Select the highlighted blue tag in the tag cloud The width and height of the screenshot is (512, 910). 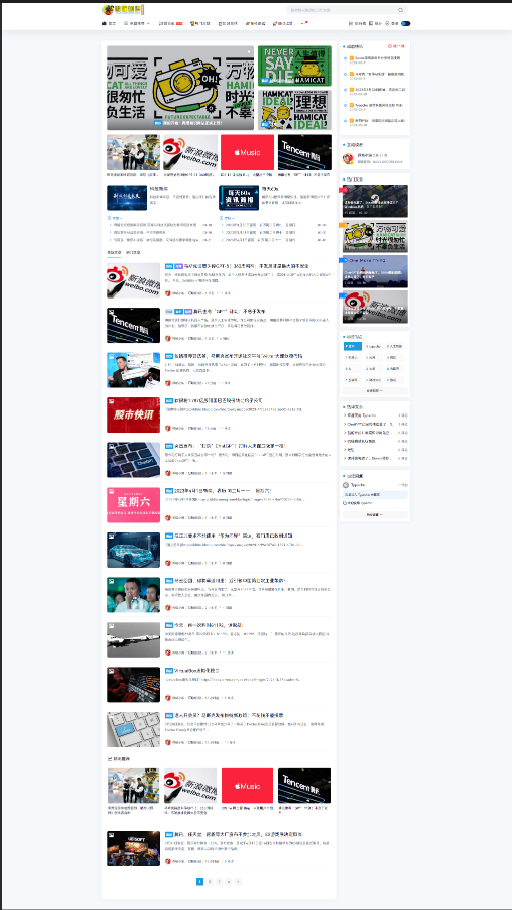[352, 346]
